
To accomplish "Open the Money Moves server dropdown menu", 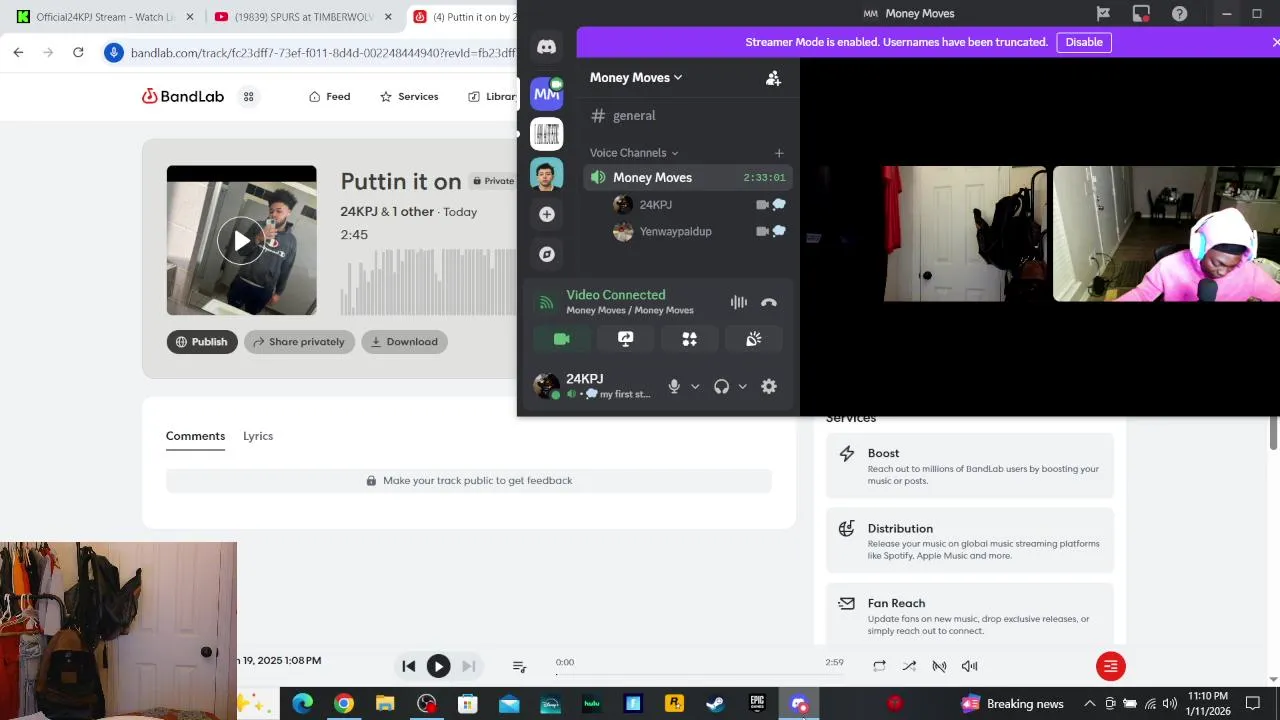I will point(636,78).
